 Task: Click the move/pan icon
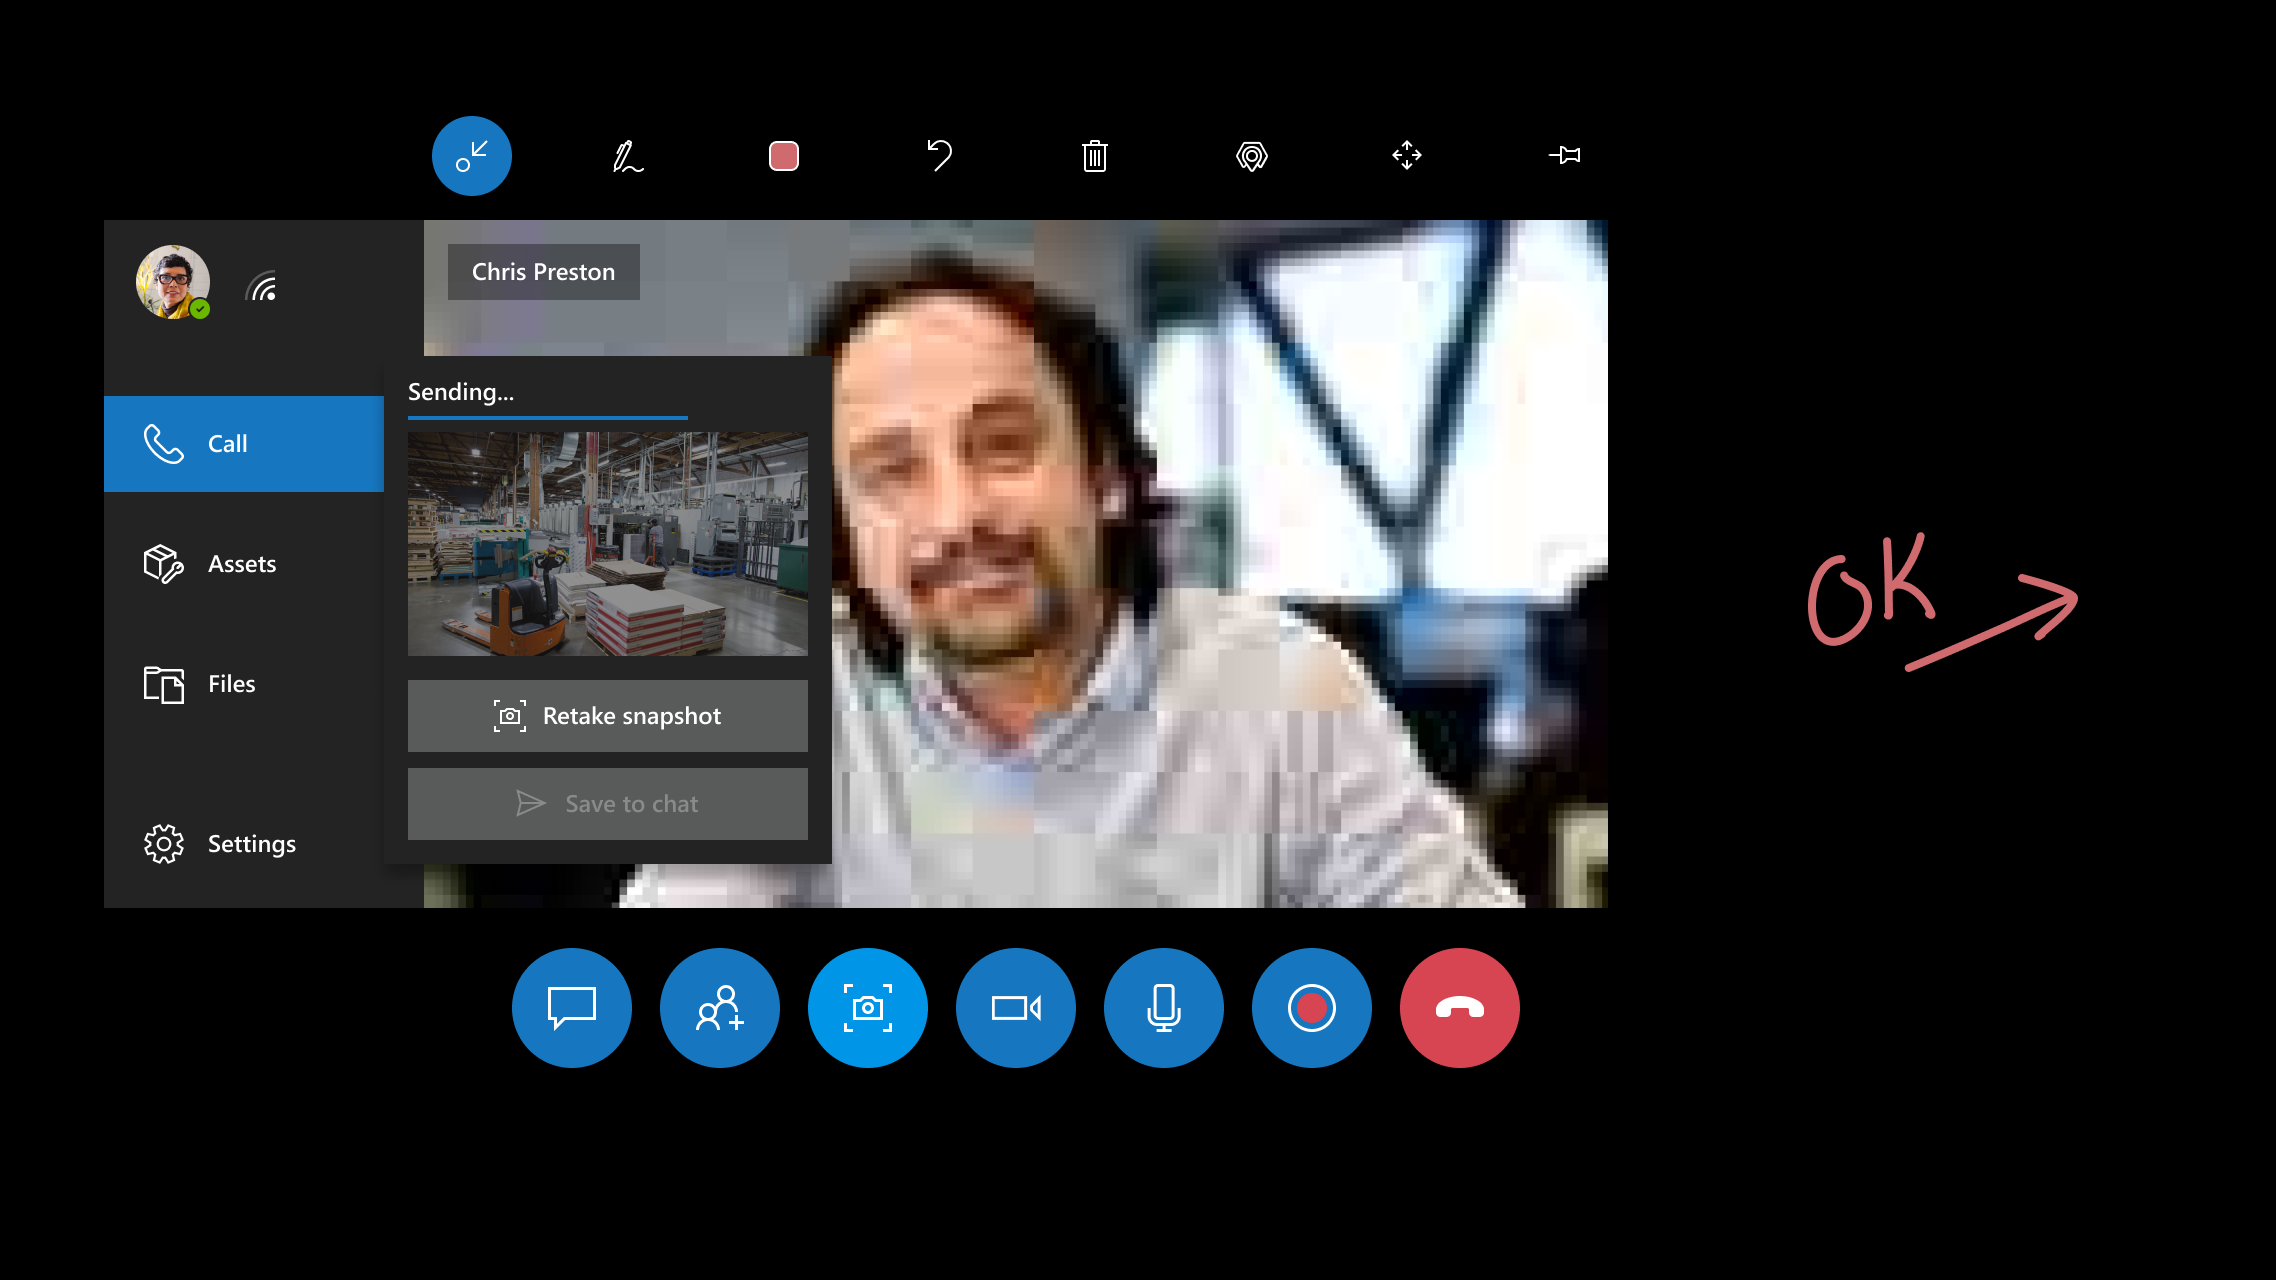(1407, 156)
